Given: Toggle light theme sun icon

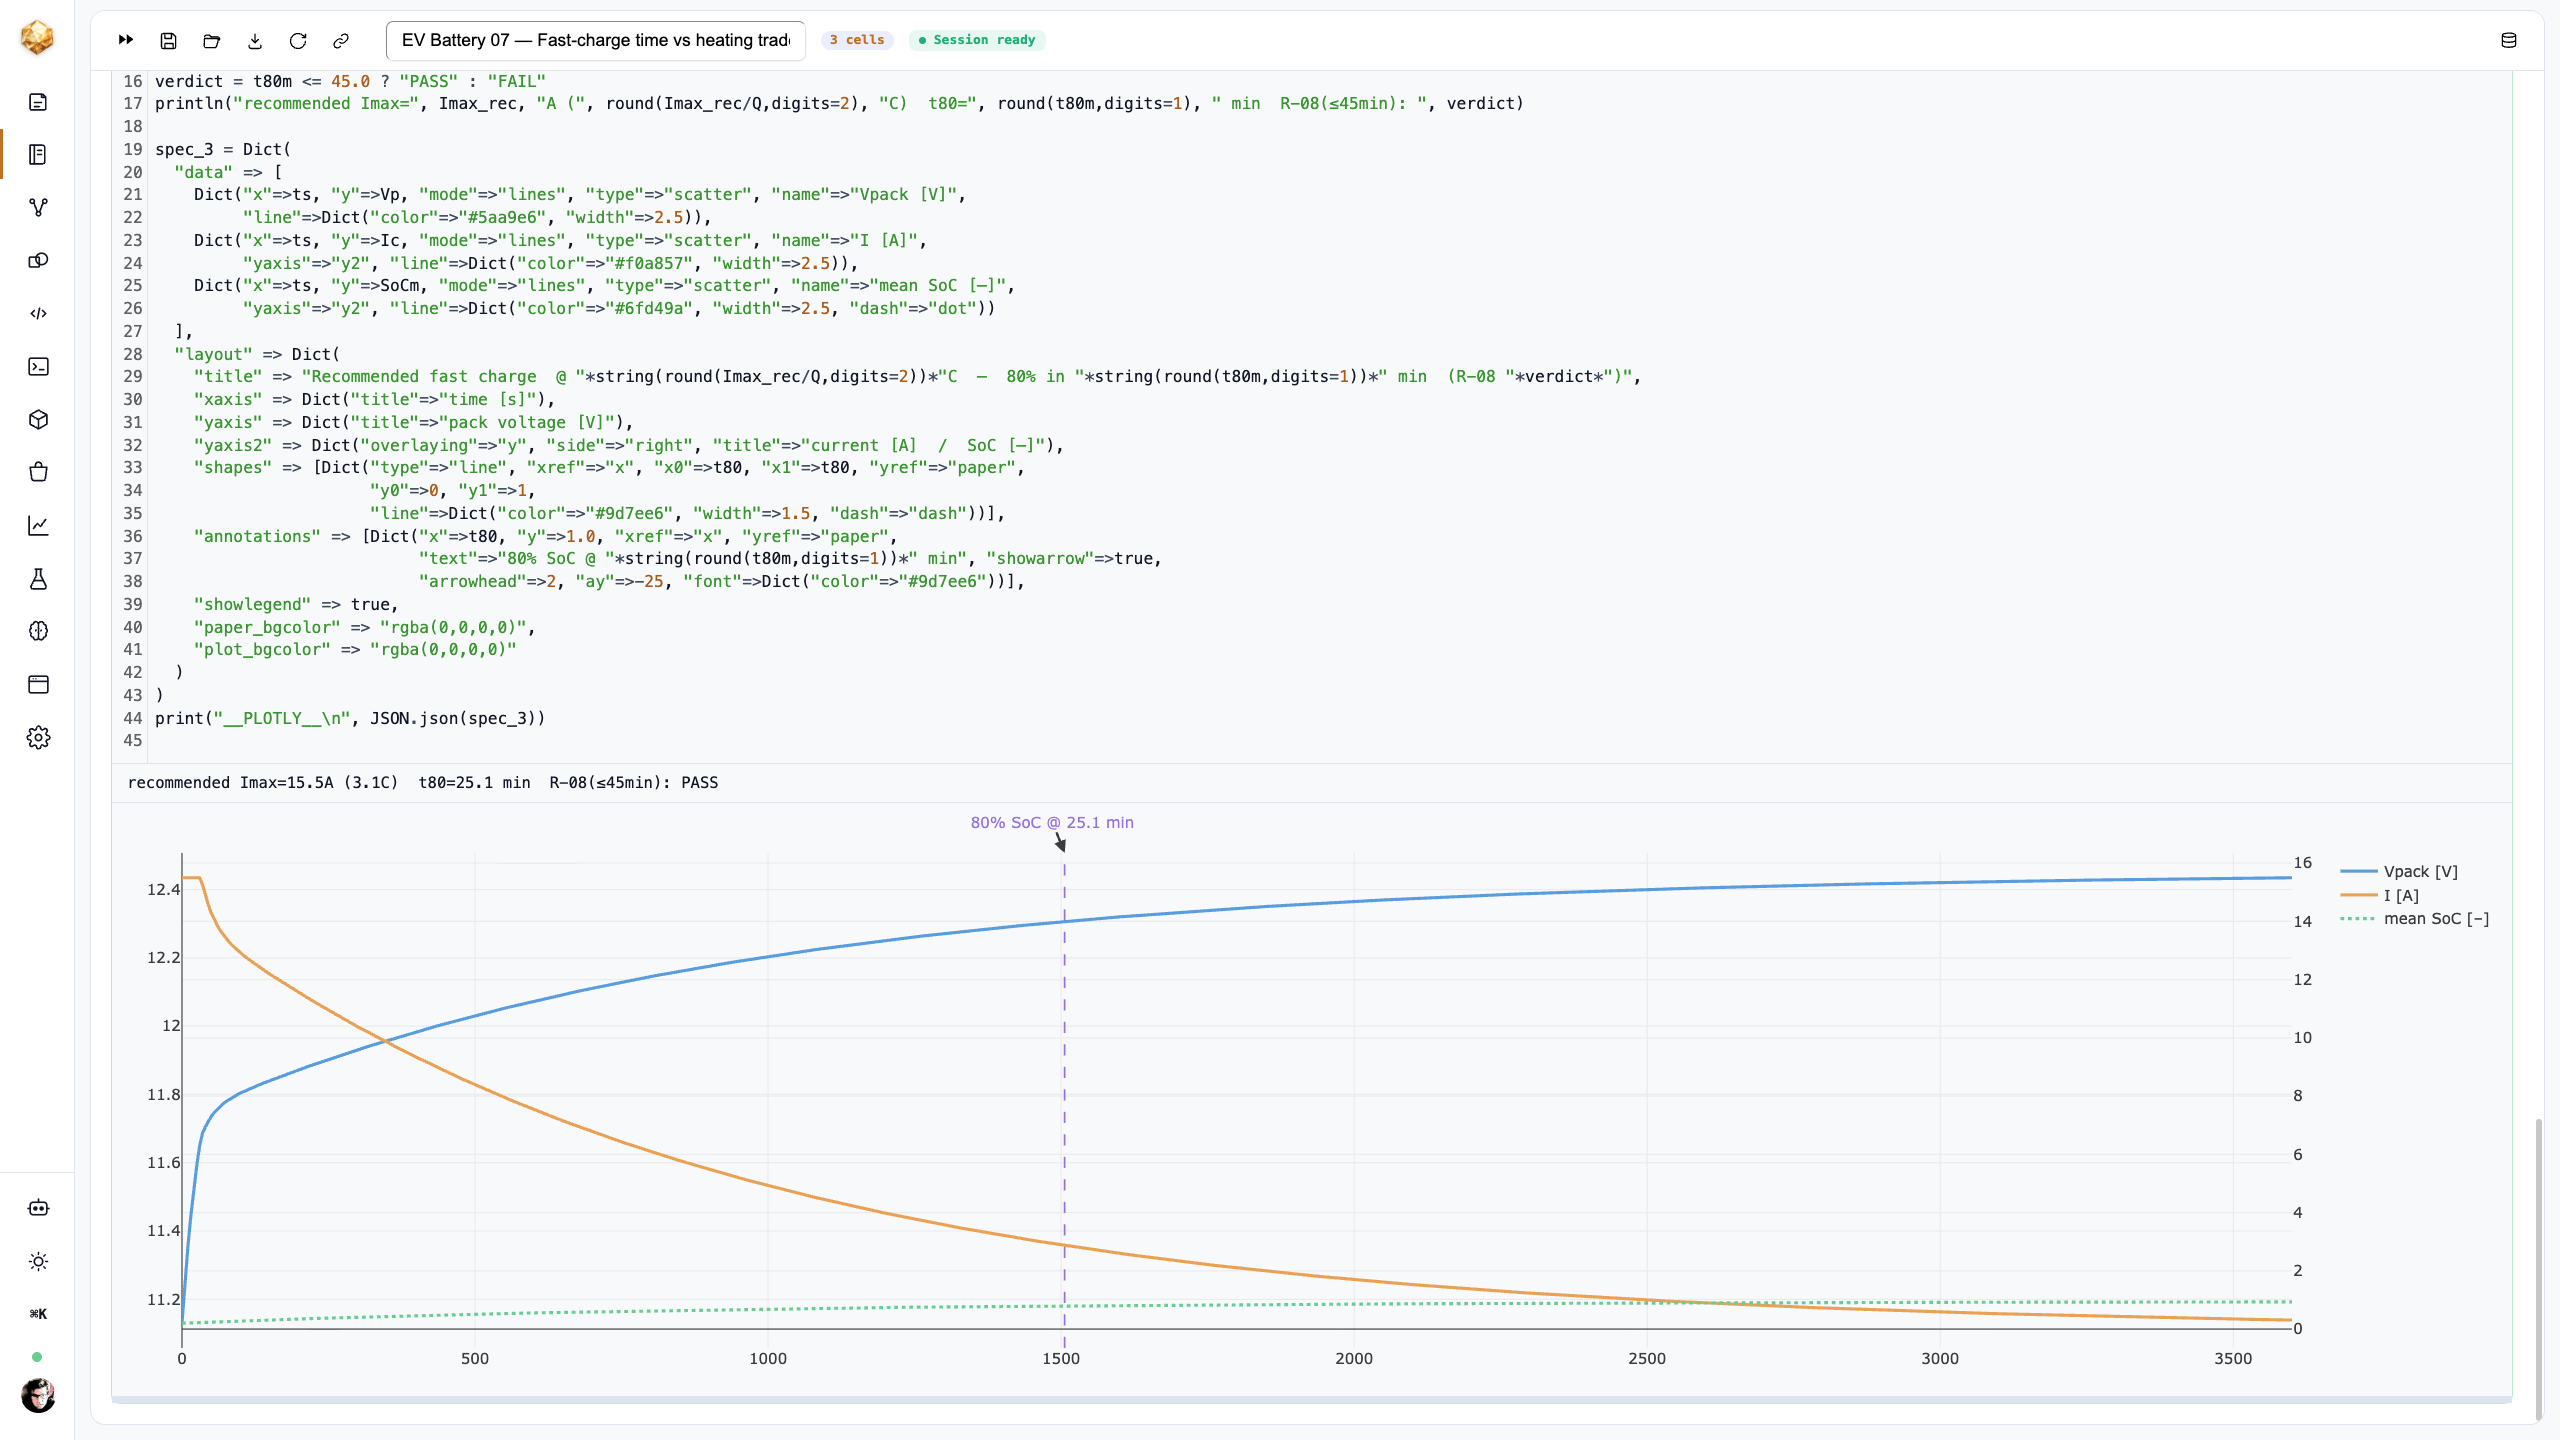Looking at the screenshot, I should tap(38, 1262).
